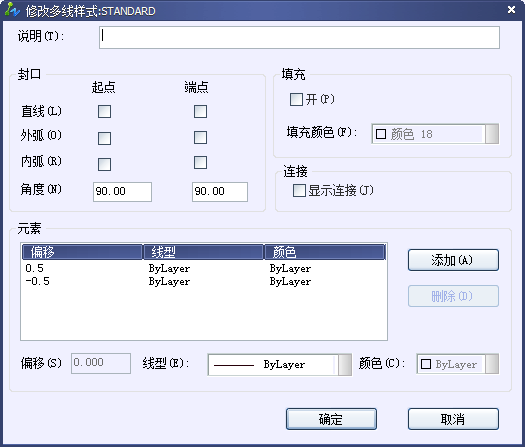Check 外弧 cap for 端点

click(200, 137)
